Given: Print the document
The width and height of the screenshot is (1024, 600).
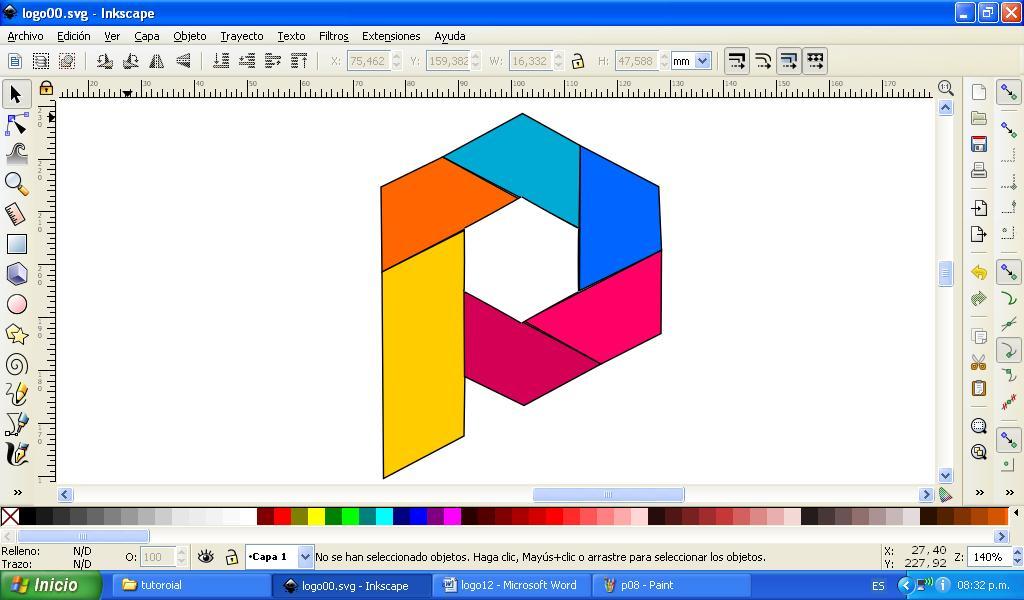Looking at the screenshot, I should point(978,170).
